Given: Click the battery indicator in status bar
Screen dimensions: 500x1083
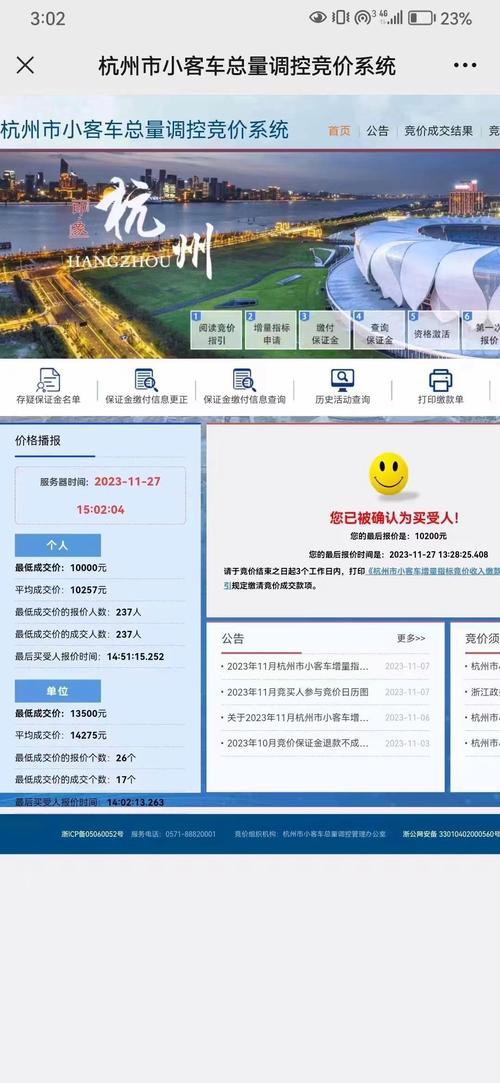Looking at the screenshot, I should pyautogui.click(x=421, y=18).
